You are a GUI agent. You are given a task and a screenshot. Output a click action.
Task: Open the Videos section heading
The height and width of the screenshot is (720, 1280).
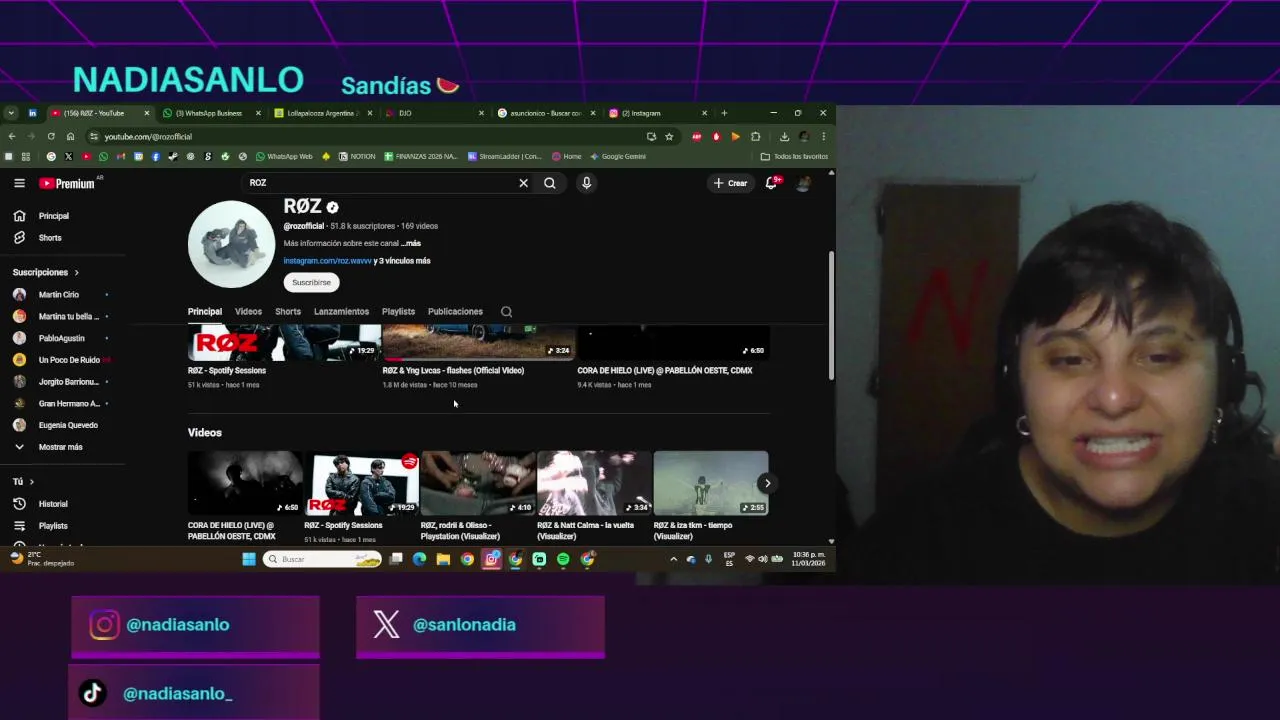click(205, 432)
